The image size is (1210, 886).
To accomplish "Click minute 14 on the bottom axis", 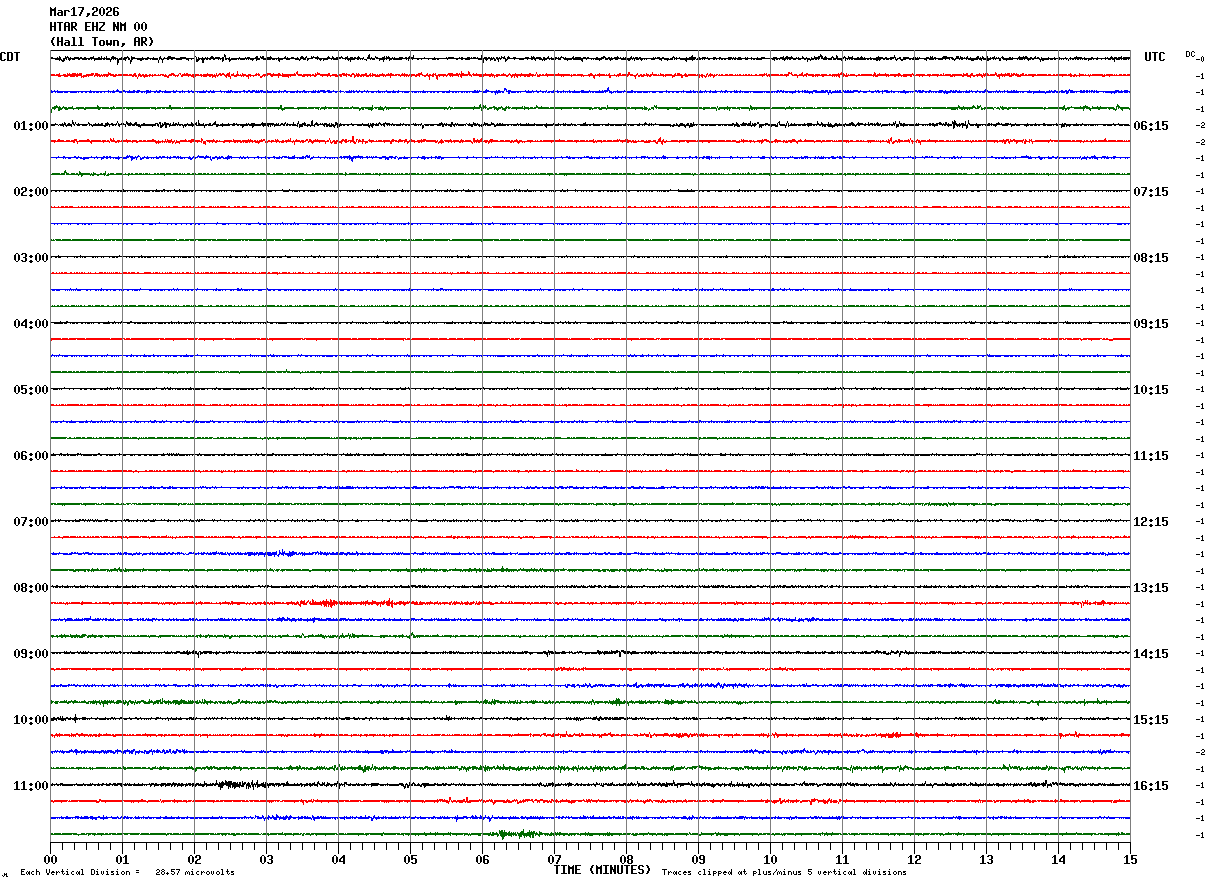I will (x=1058, y=859).
